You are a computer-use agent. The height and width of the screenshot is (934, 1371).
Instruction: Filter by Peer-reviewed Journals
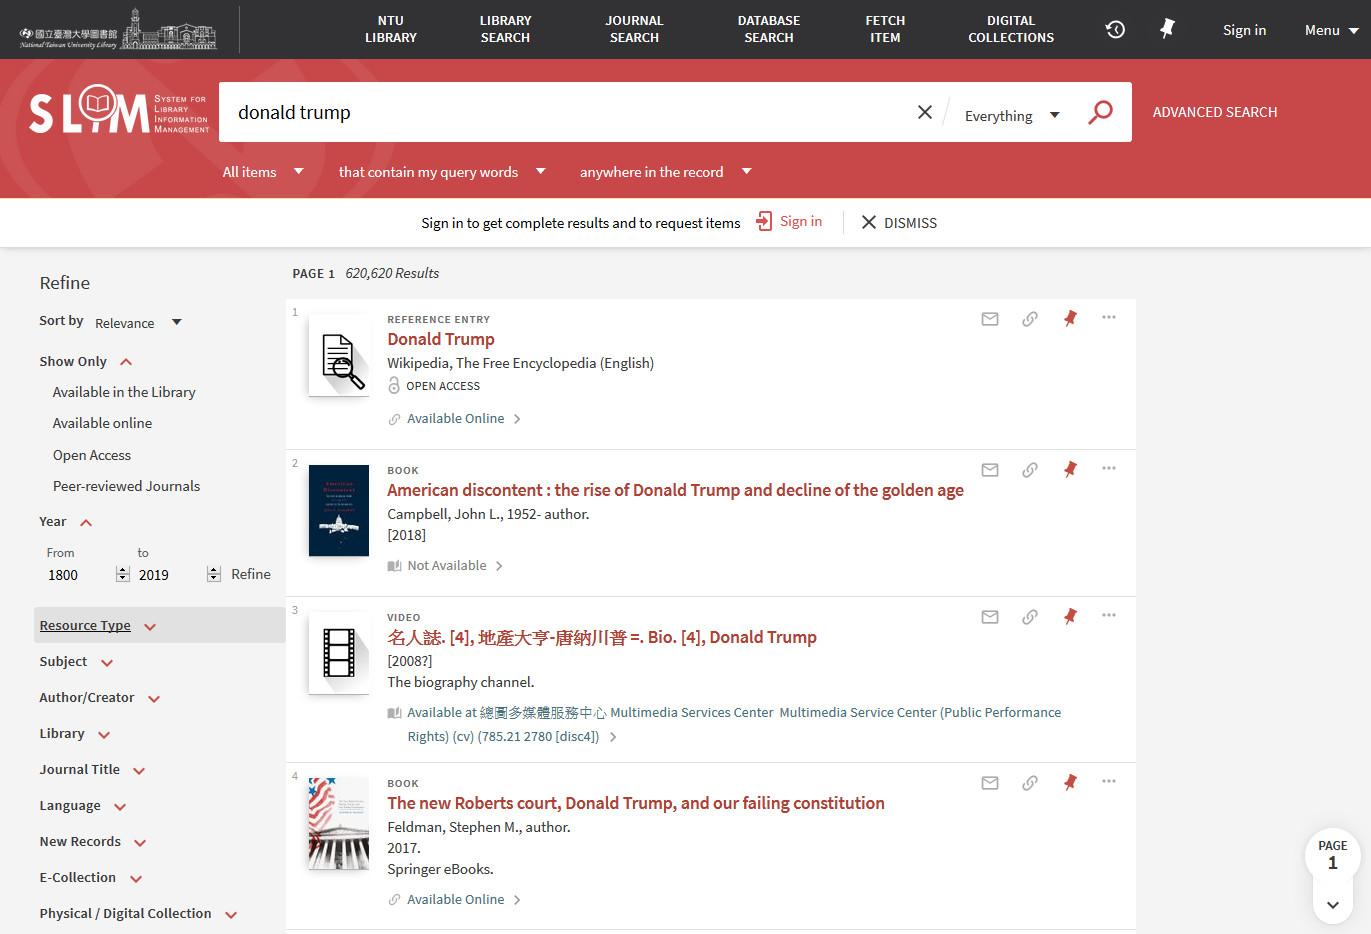click(x=126, y=486)
